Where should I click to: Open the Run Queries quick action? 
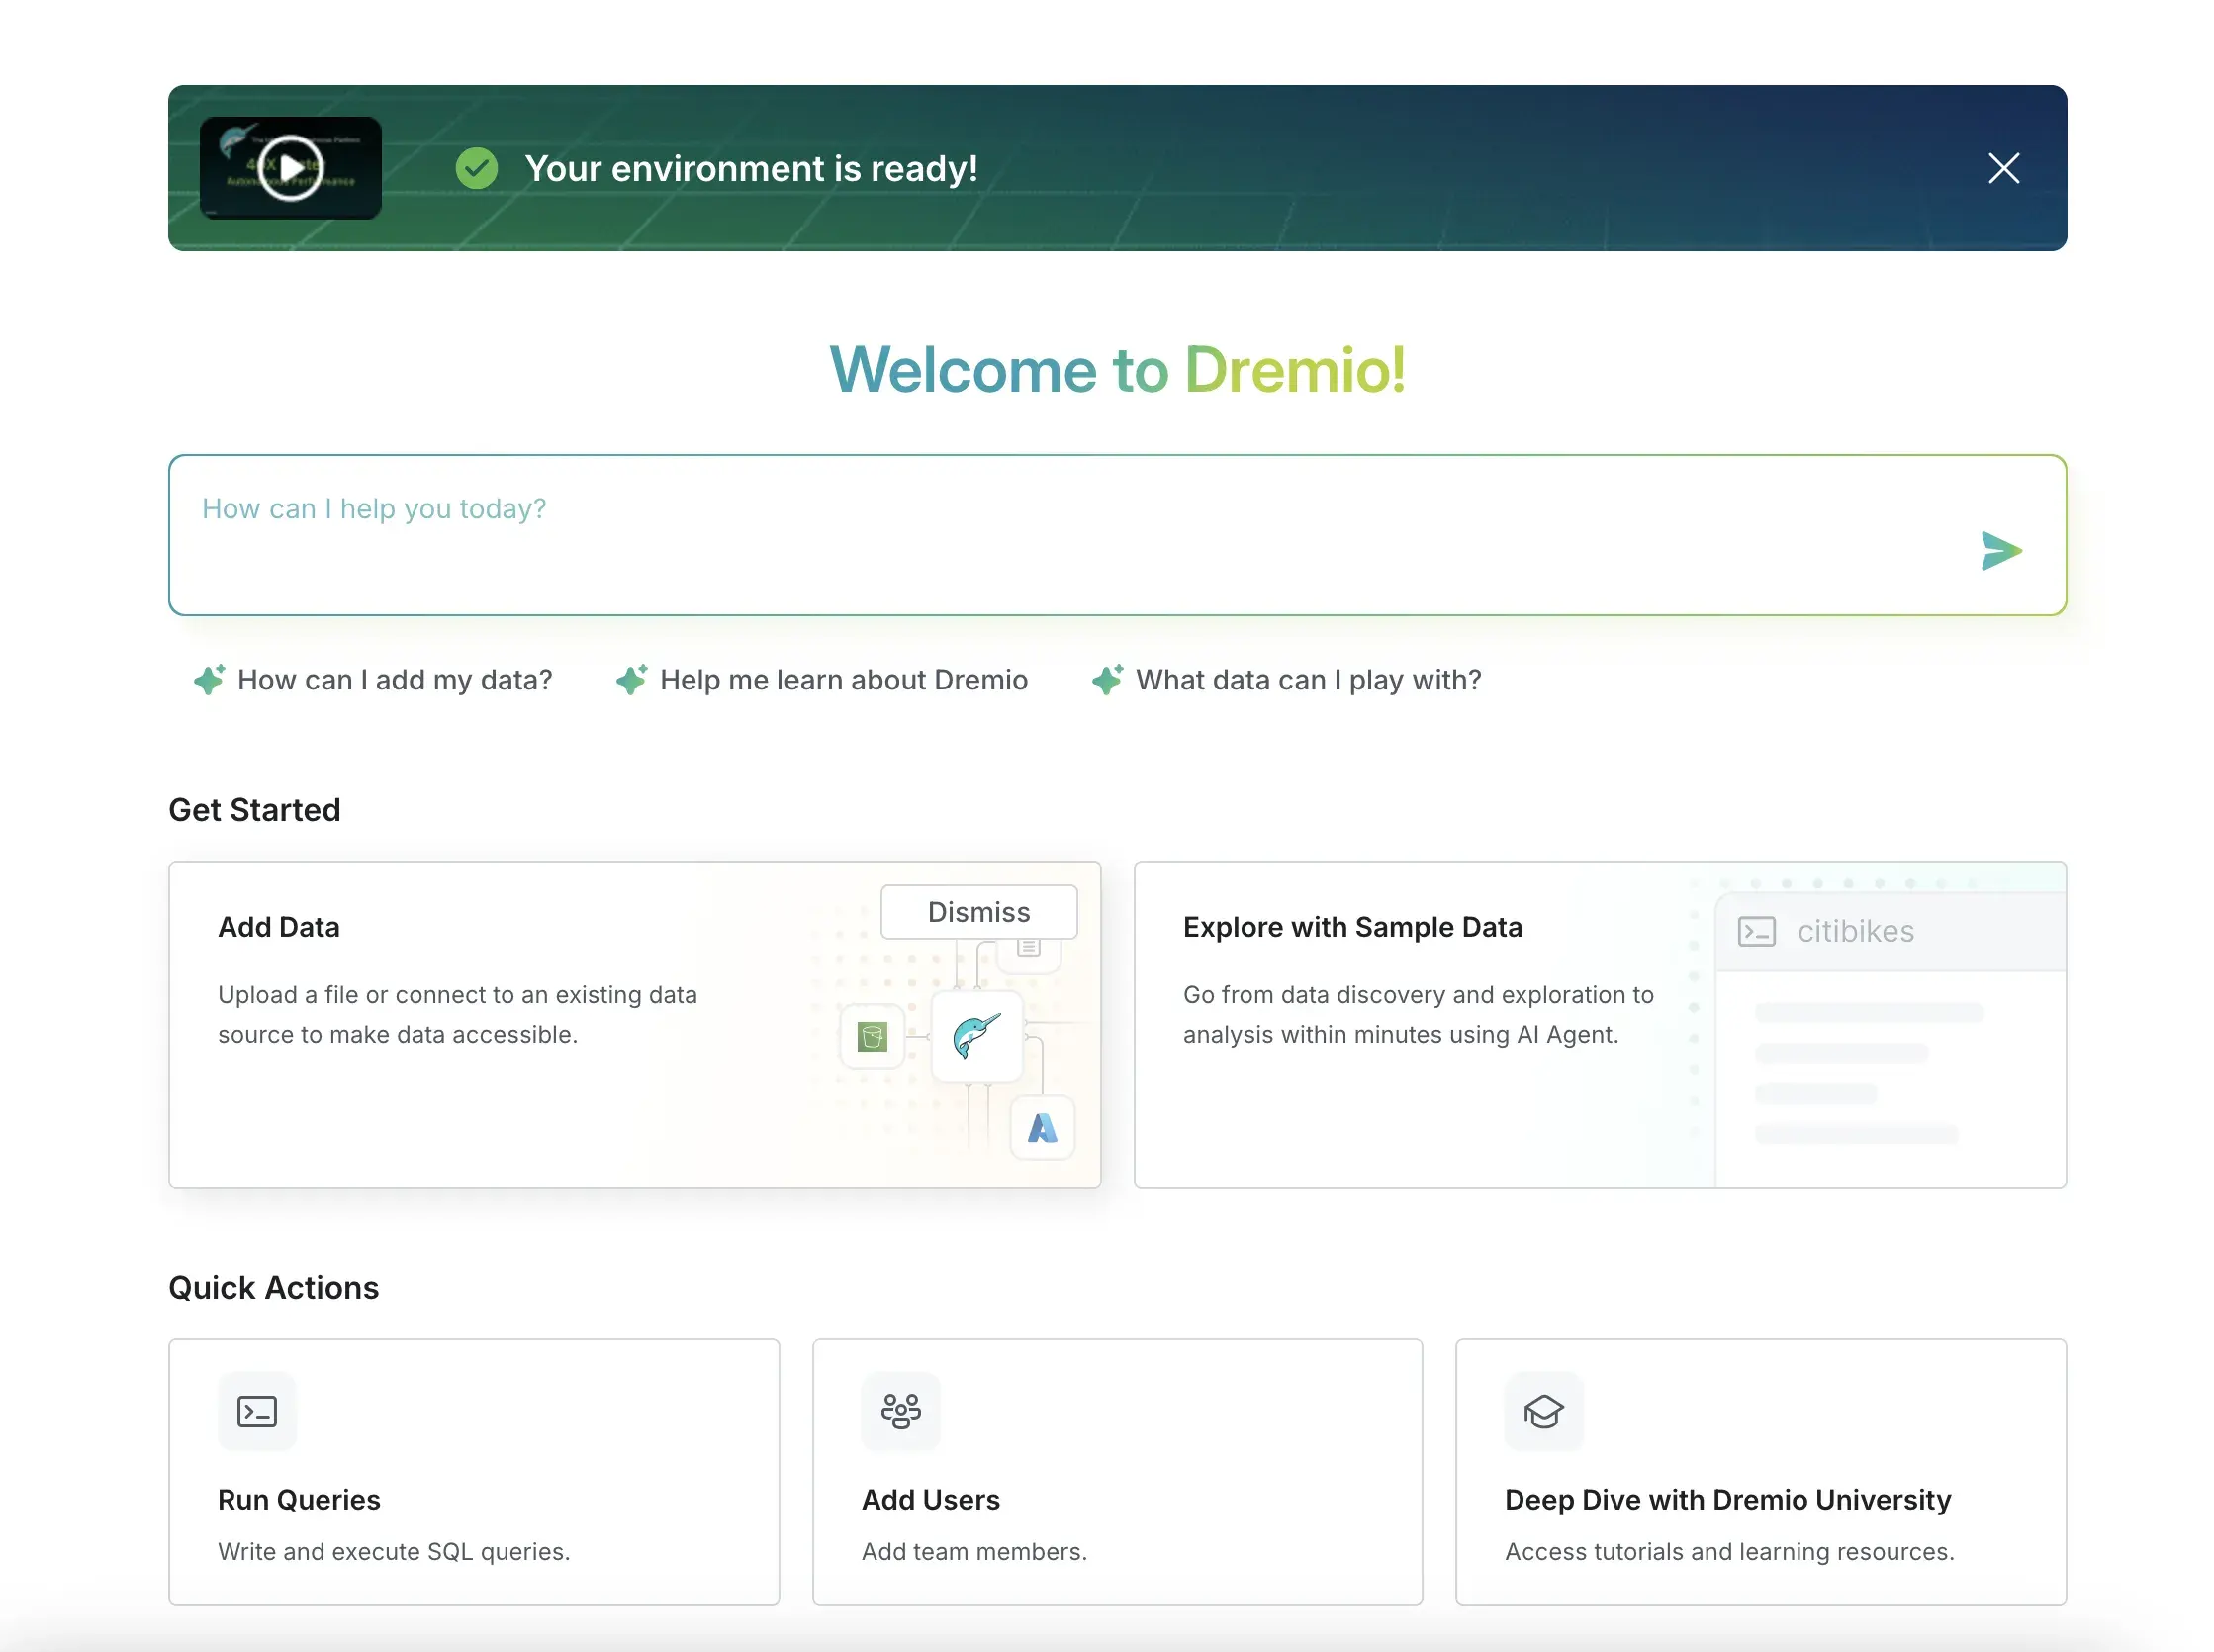(474, 1472)
